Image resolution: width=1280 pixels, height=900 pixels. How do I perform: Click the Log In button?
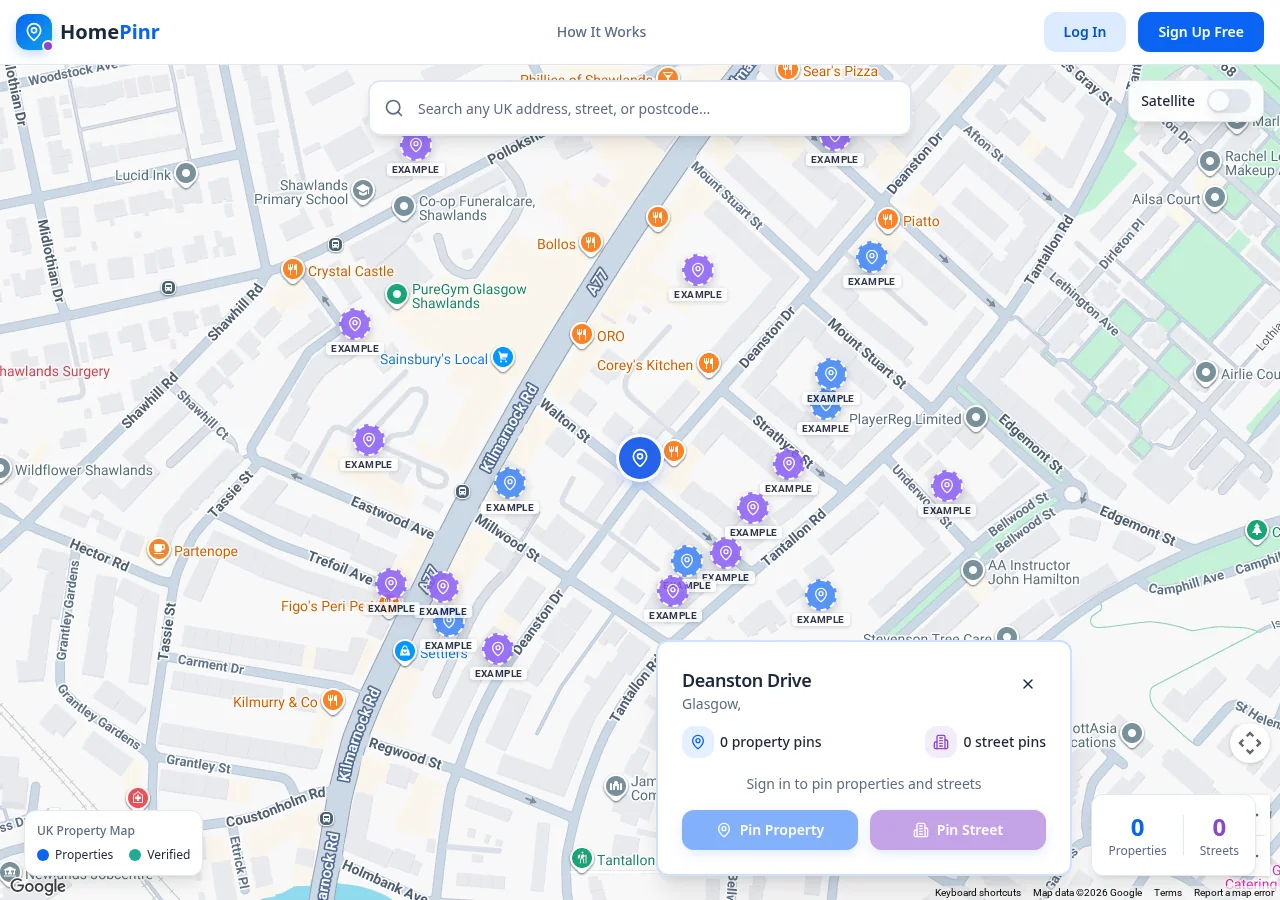tap(1084, 32)
